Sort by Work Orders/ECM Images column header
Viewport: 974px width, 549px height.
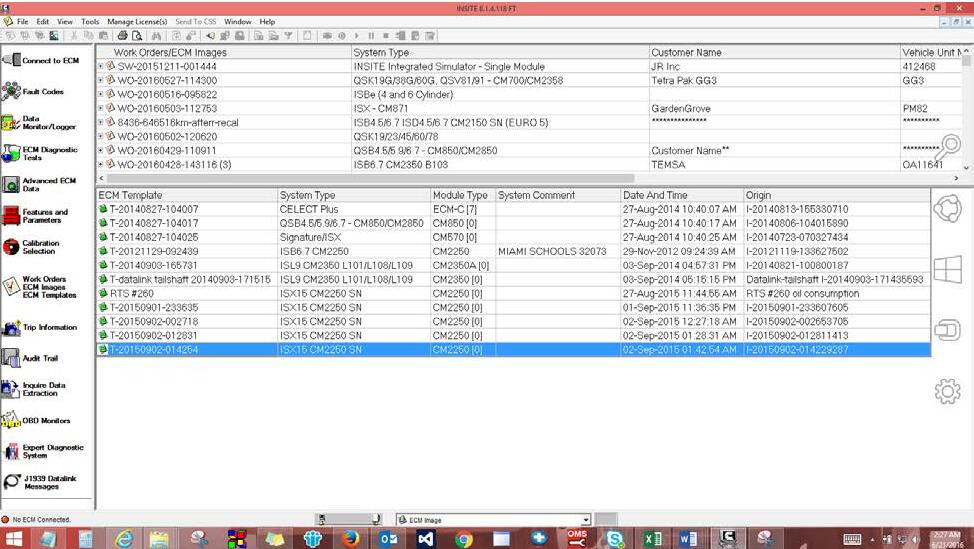pyautogui.click(x=224, y=52)
